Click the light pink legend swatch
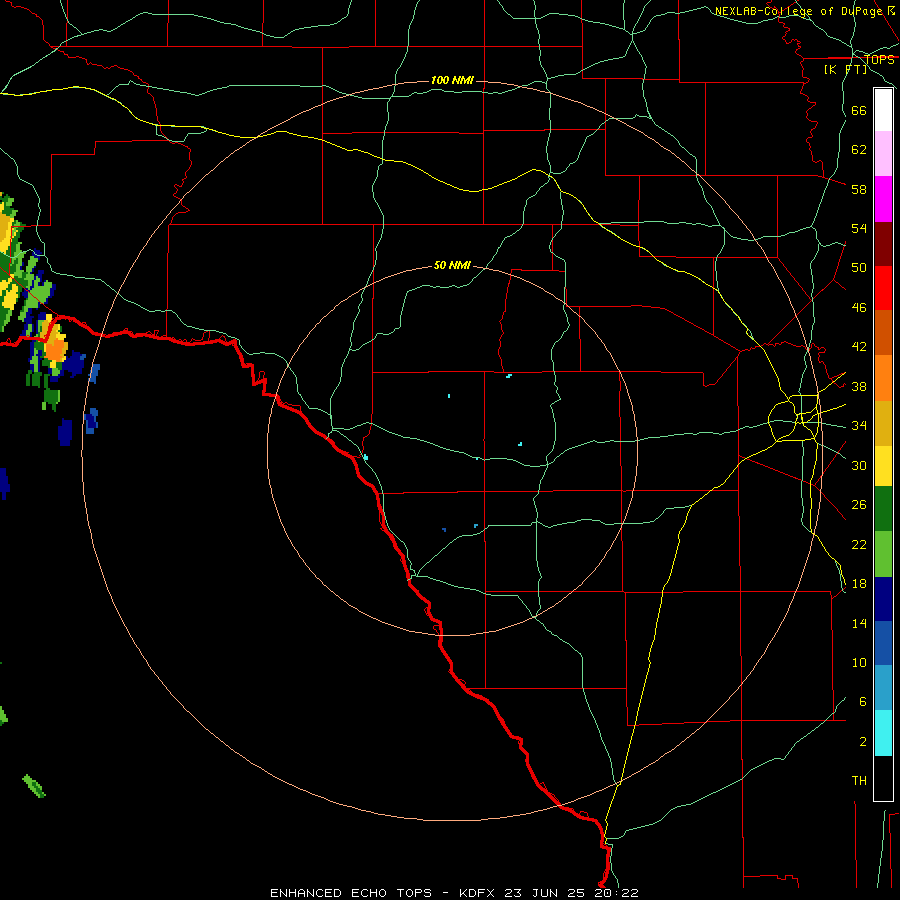Screen dimensions: 900x900 883,153
